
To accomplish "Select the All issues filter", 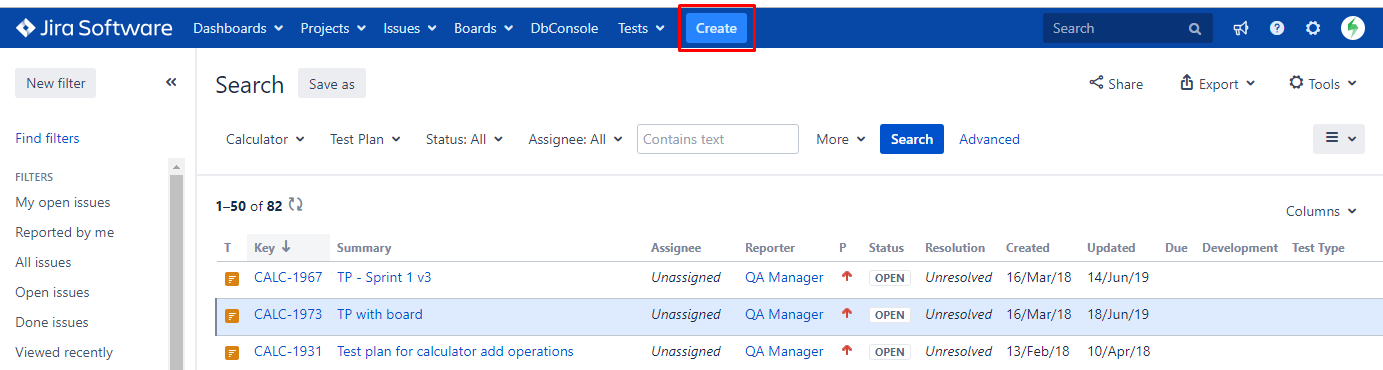I will coord(43,262).
